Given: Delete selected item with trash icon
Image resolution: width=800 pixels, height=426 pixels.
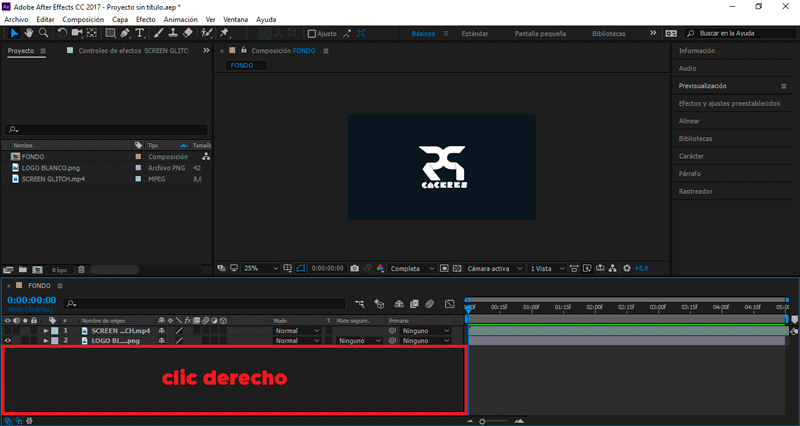Looking at the screenshot, I should (x=81, y=269).
